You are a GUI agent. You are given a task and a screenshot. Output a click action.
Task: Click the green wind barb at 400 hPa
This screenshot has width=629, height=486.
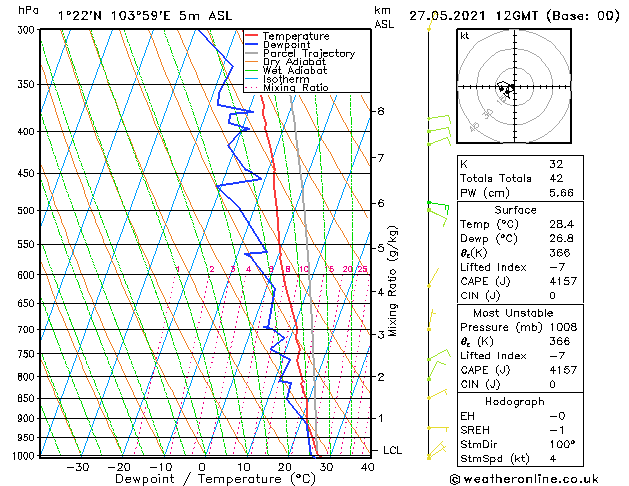(439, 130)
